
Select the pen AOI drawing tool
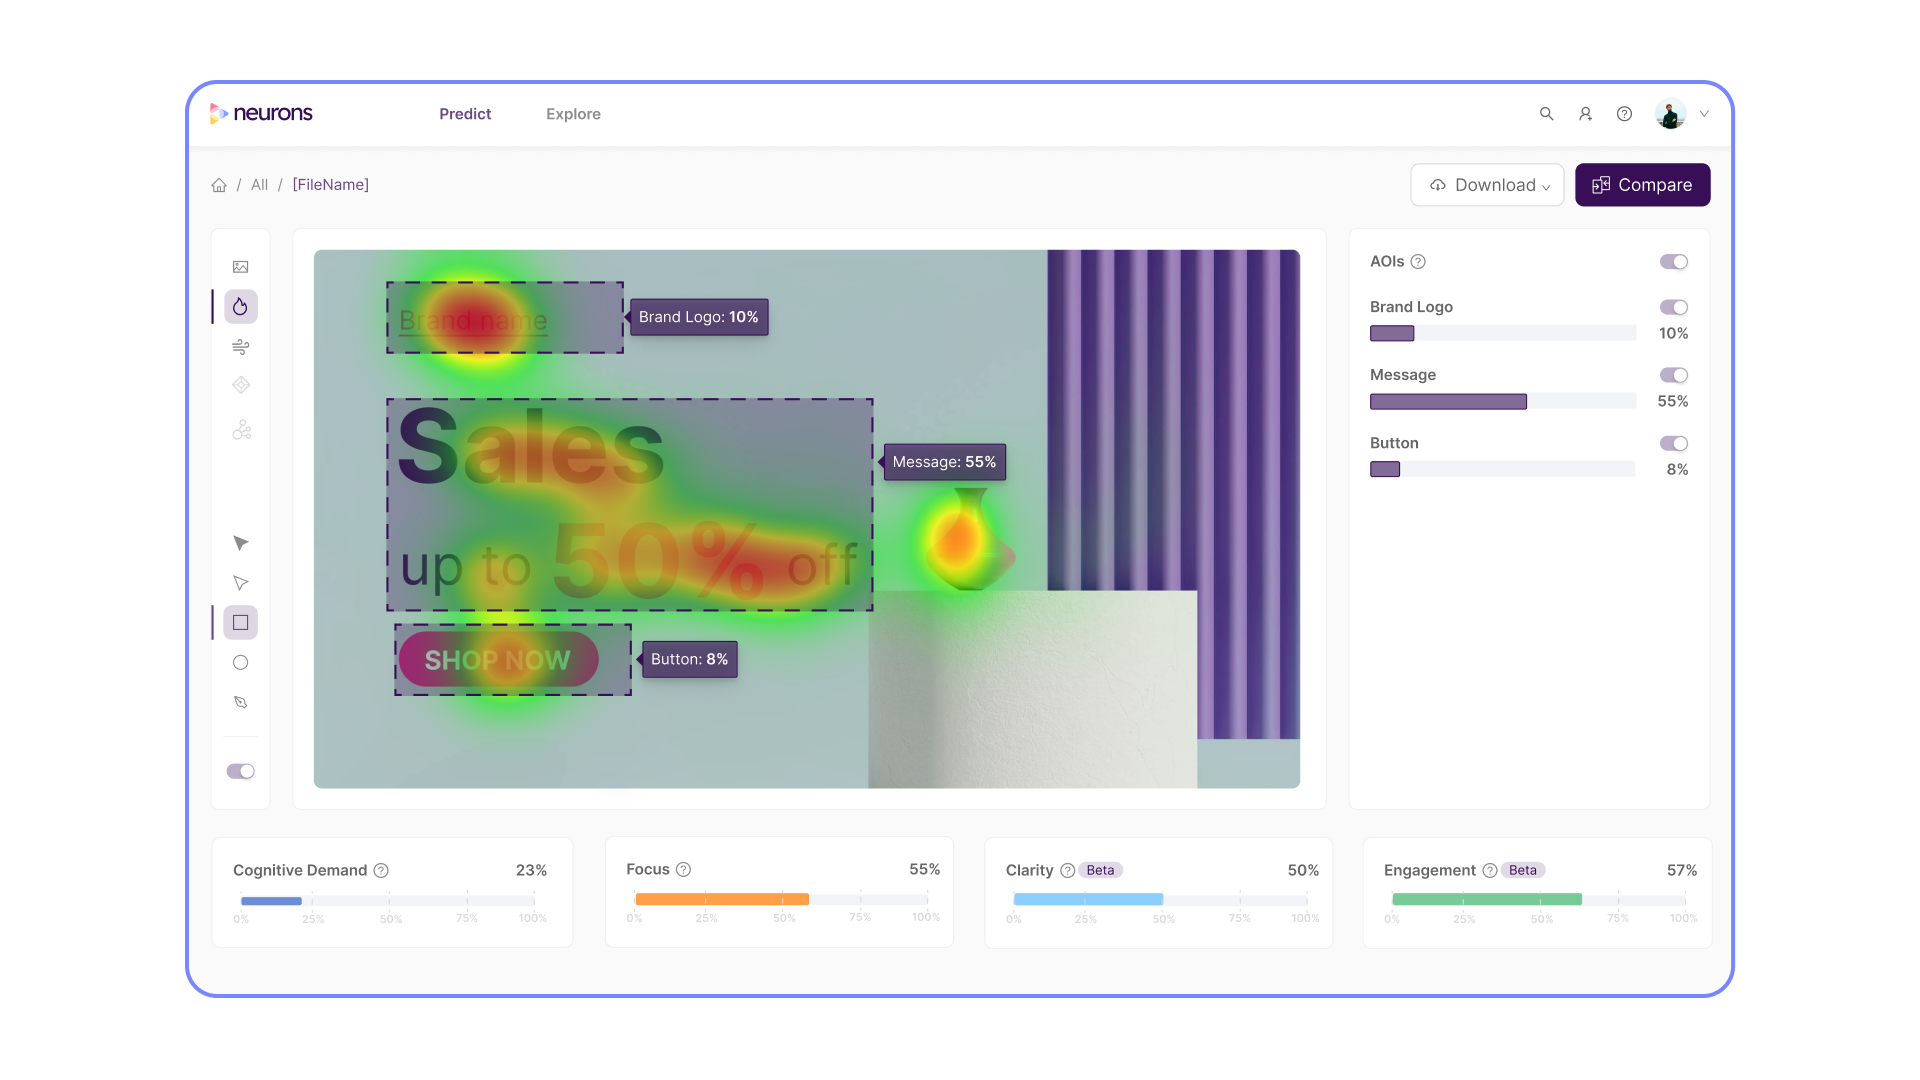tap(240, 702)
